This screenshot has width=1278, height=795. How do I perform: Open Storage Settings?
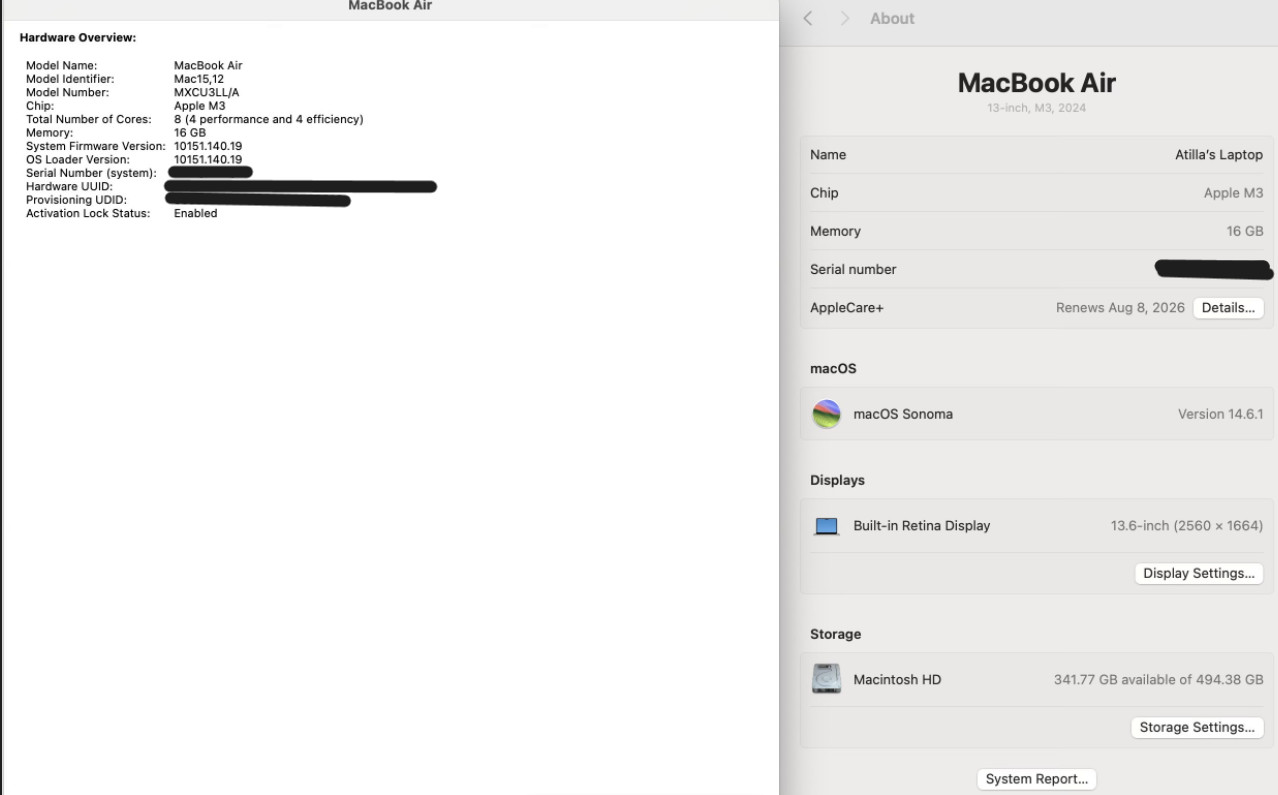coord(1196,727)
